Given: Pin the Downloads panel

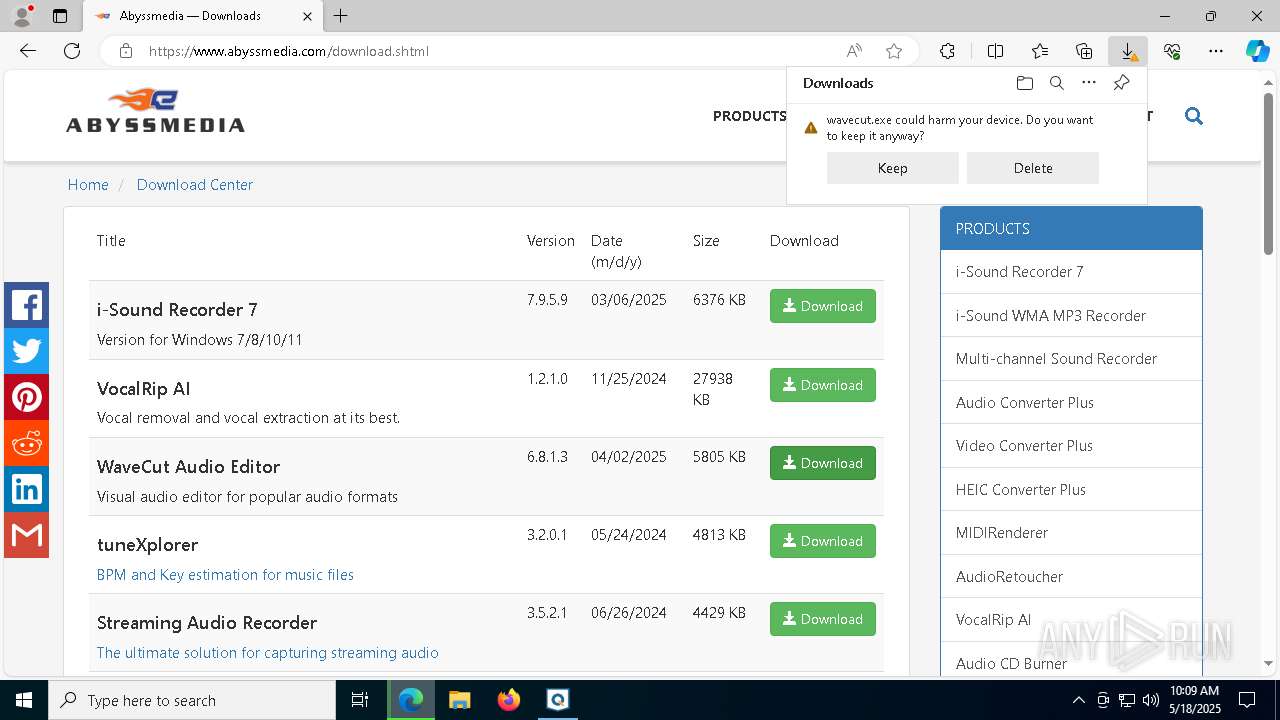Looking at the screenshot, I should (1121, 83).
